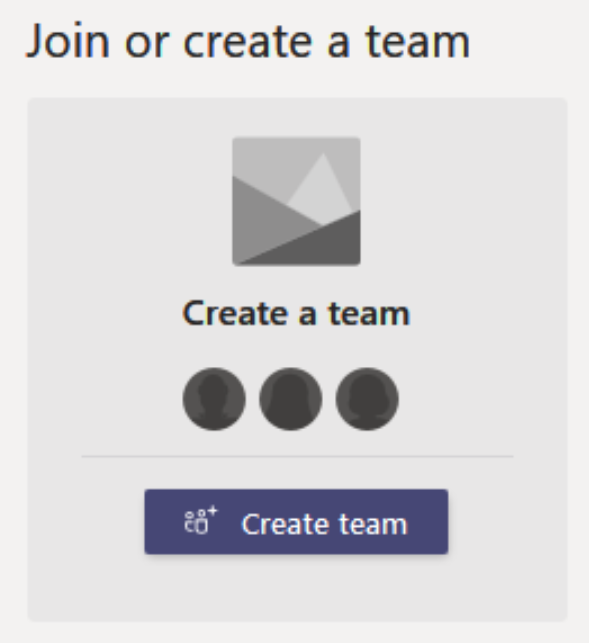Click empty card area below Create team button
This screenshot has width=589, height=643.
[297, 587]
